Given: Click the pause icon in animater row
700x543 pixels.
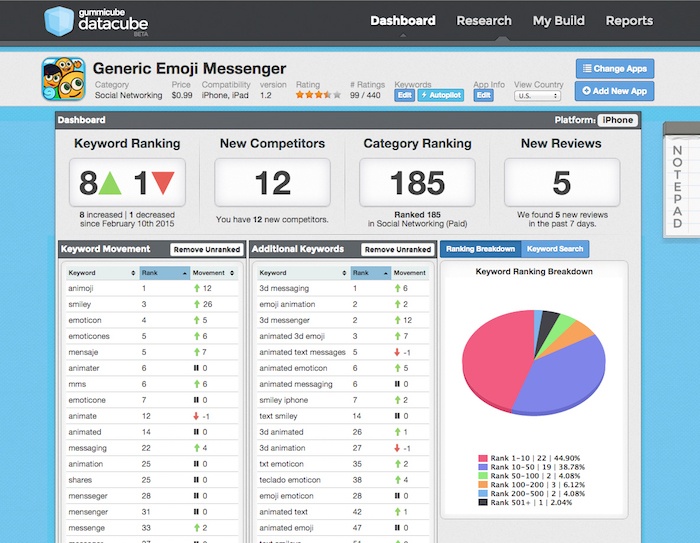Looking at the screenshot, I should coord(196,368).
